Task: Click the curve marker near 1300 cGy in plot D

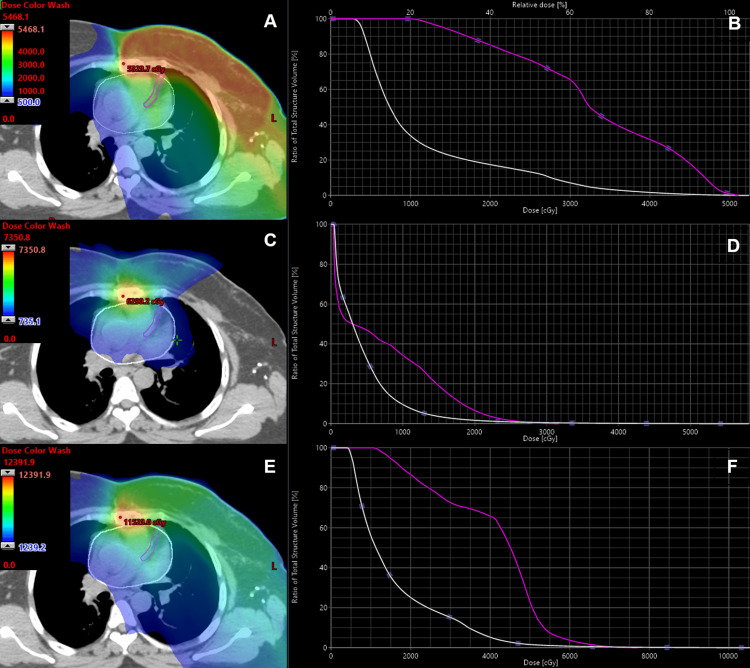Action: tap(424, 414)
